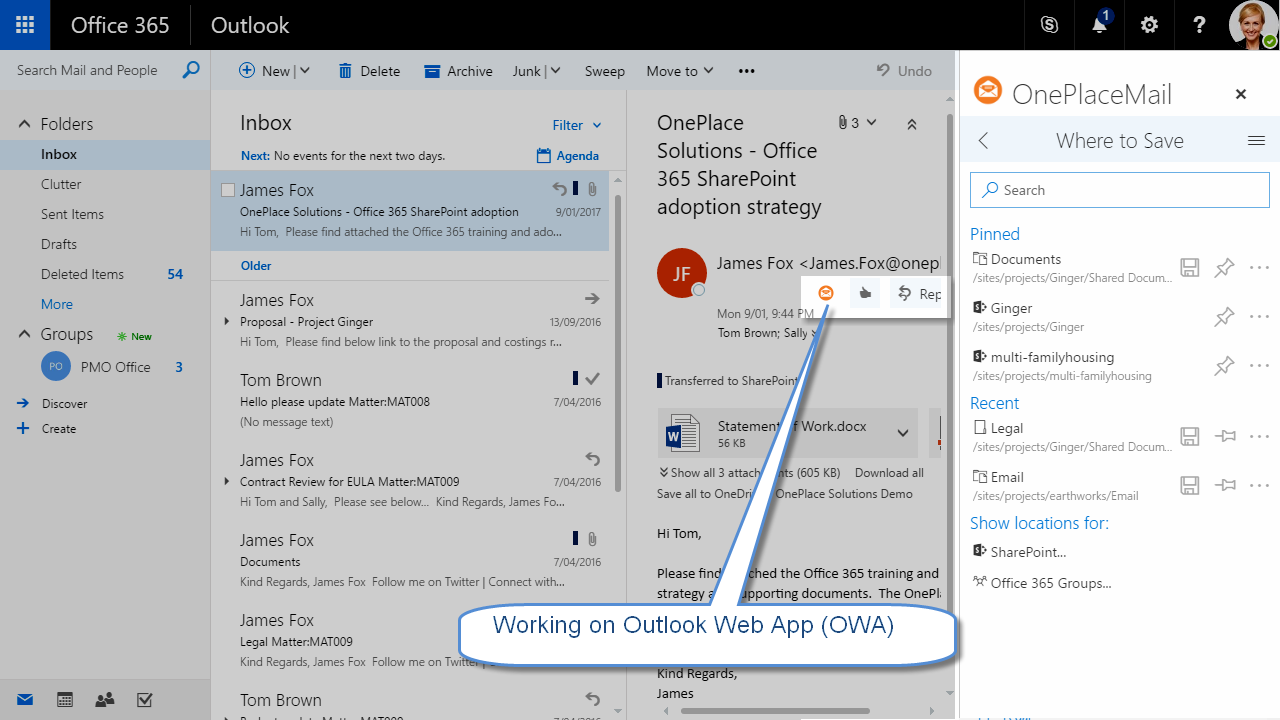This screenshot has width=1280, height=720.
Task: Pin the Legal recent location
Action: tap(1225, 436)
